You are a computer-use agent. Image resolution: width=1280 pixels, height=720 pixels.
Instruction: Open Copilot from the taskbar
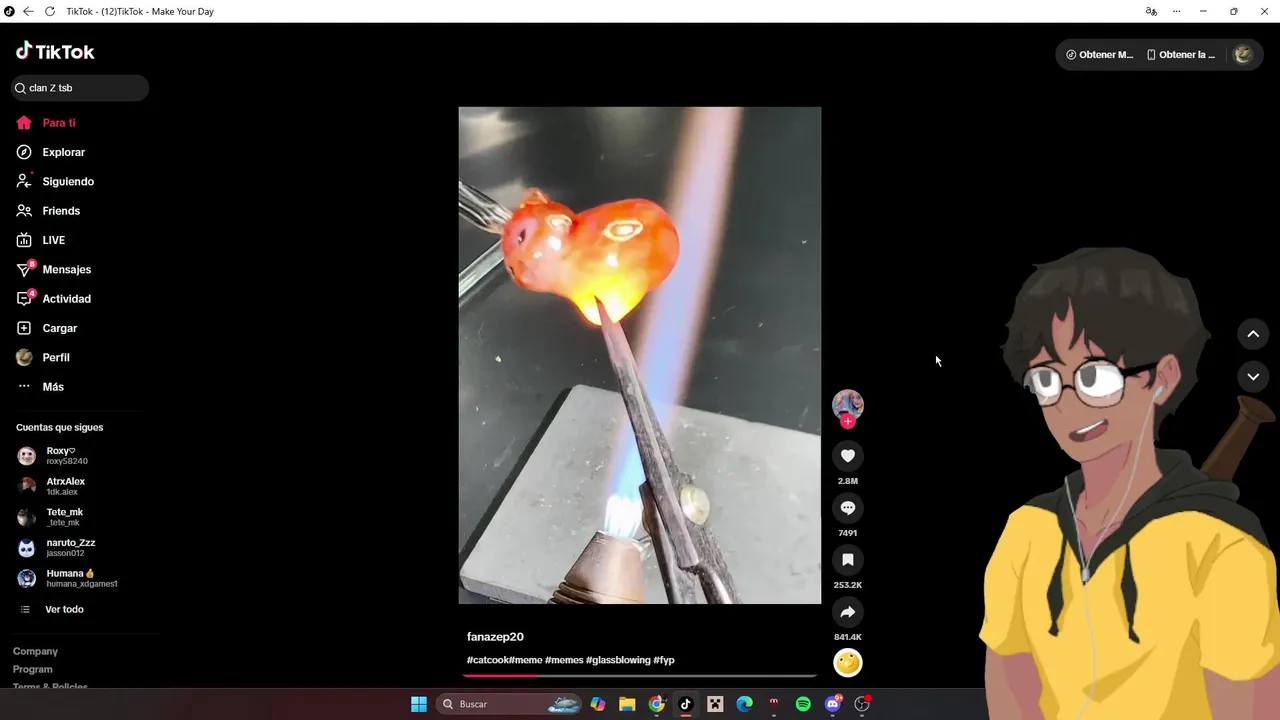(x=598, y=704)
